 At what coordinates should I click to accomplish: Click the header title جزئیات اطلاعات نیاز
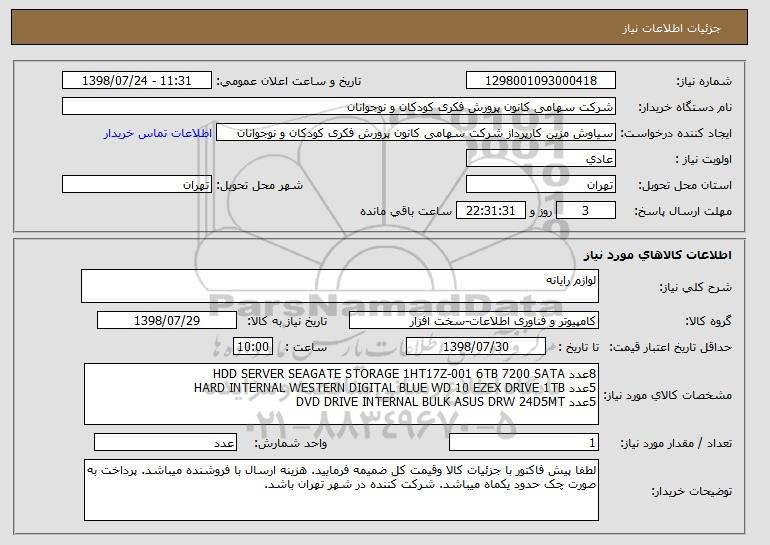coord(671,28)
